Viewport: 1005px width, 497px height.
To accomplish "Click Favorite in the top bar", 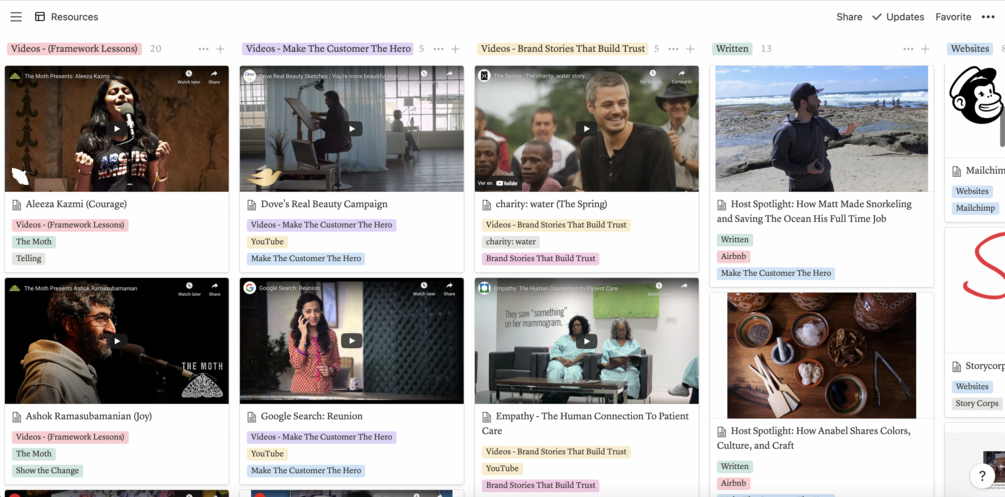I will click(953, 17).
